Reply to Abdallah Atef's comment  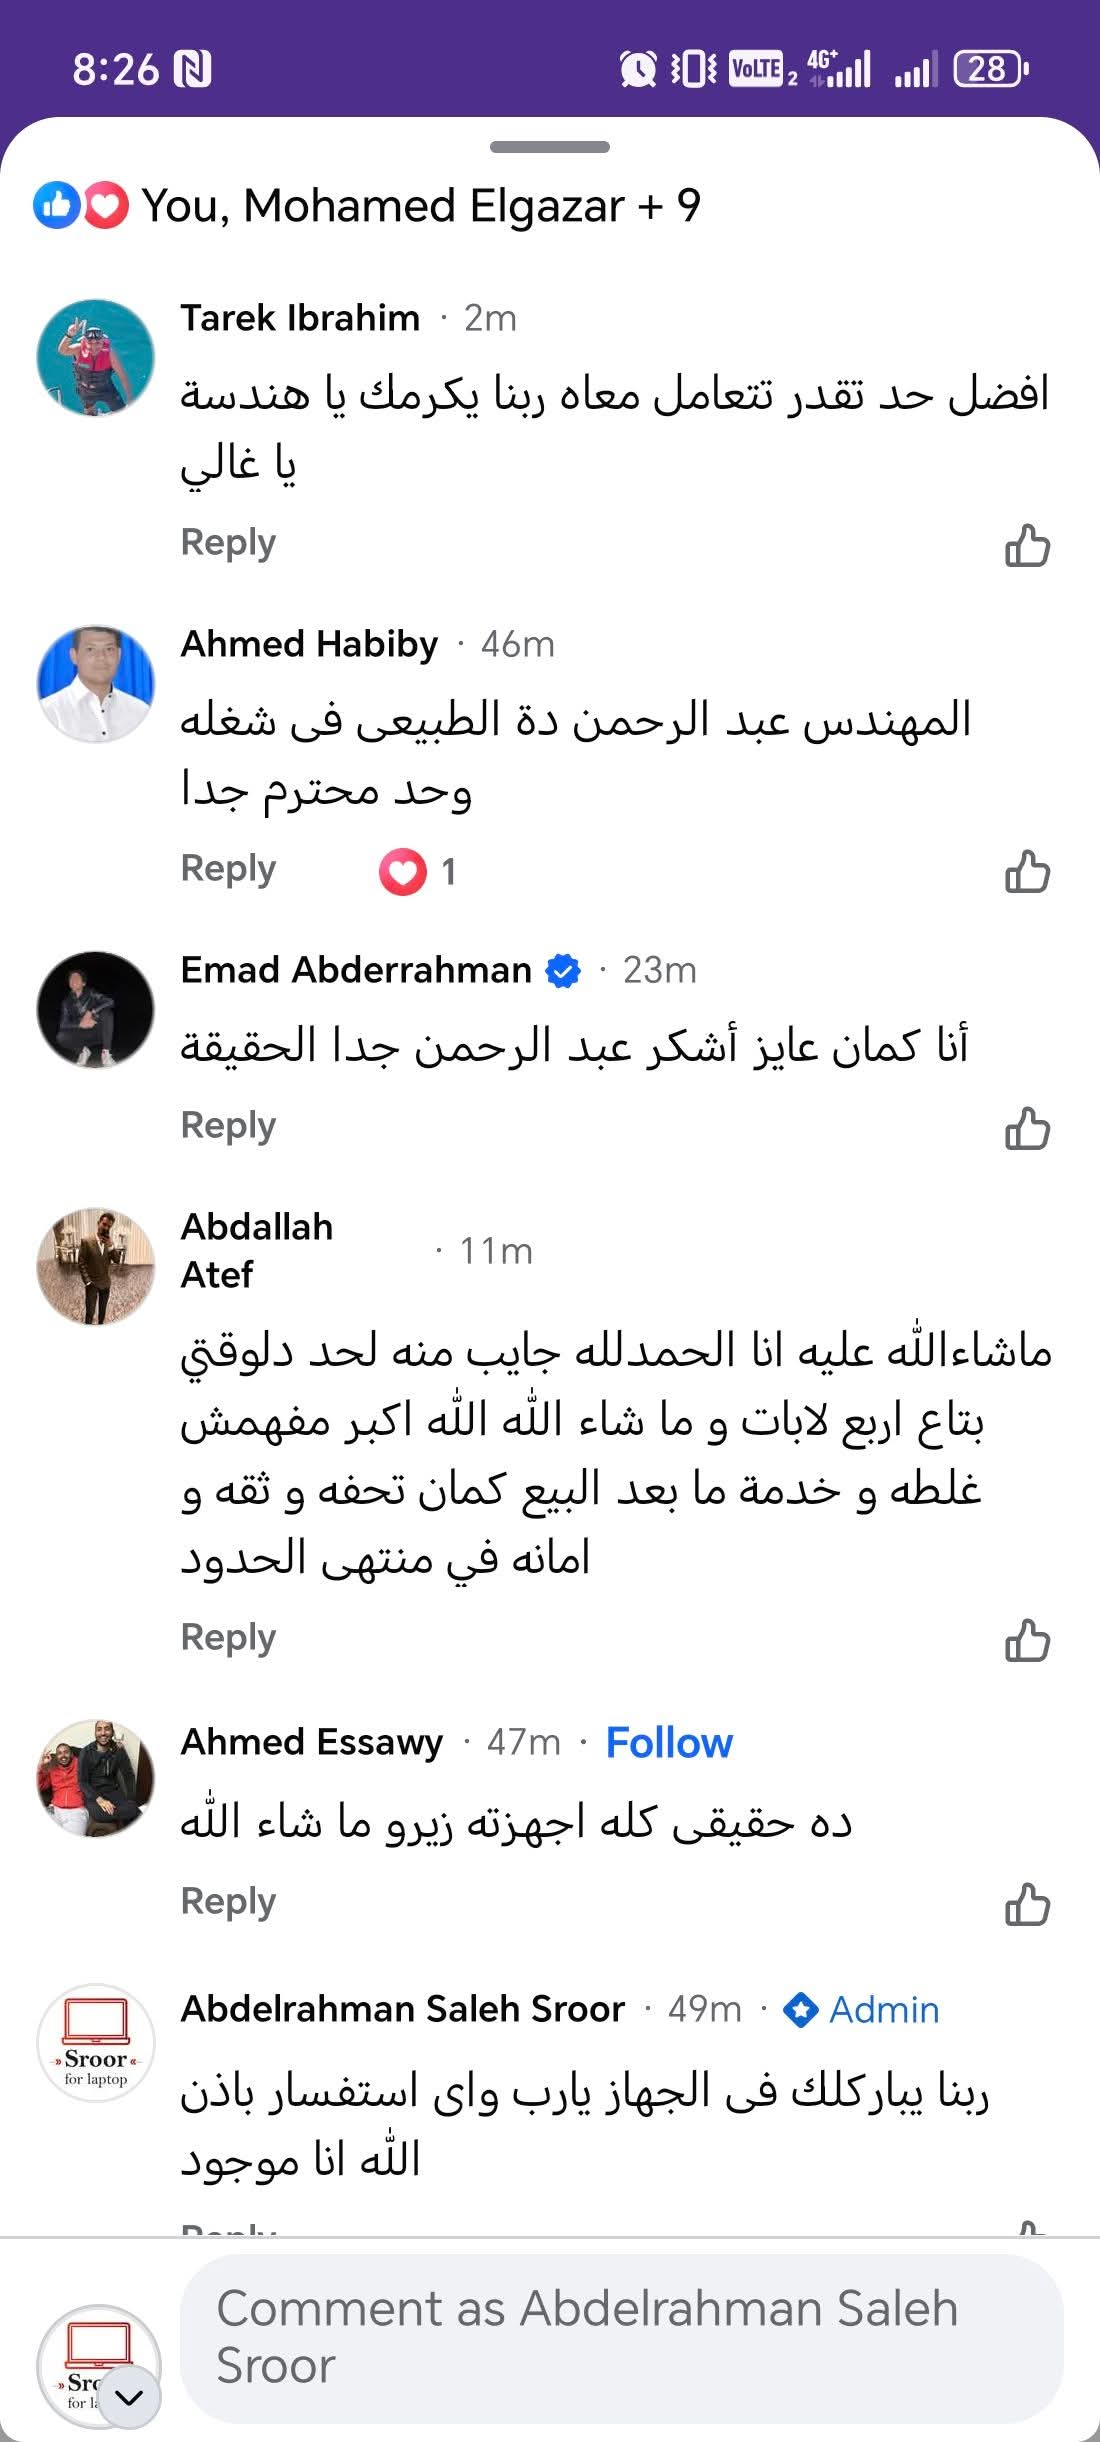228,1638
